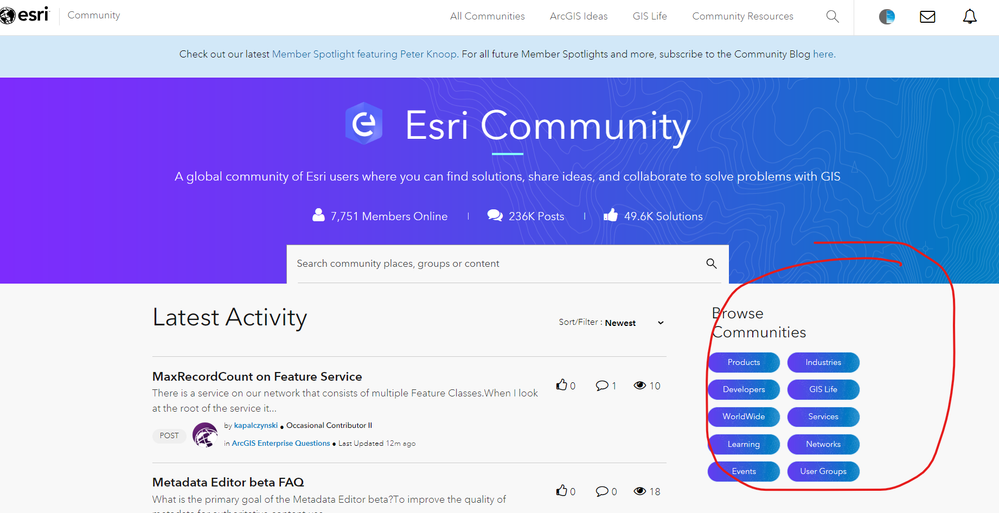This screenshot has height=513, width=999.
Task: Click the POST label tag
Action: coord(169,435)
